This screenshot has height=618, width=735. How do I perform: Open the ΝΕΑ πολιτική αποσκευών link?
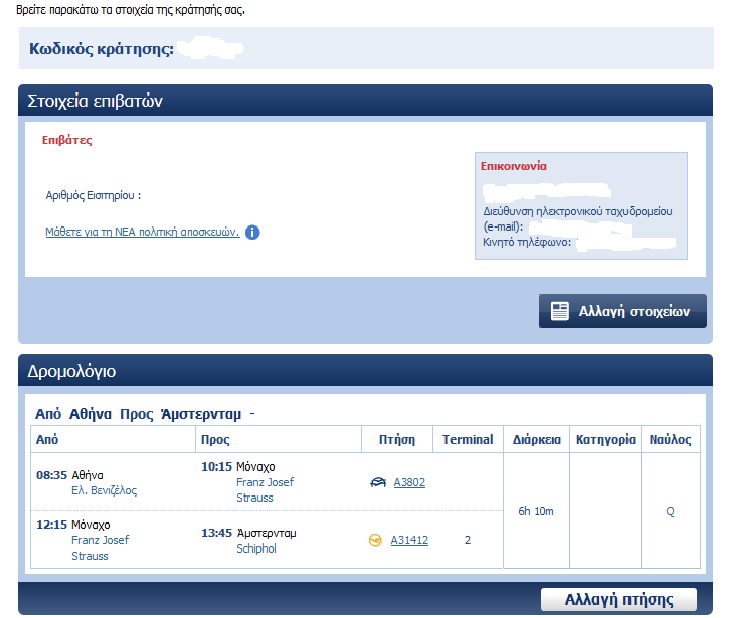[x=141, y=232]
